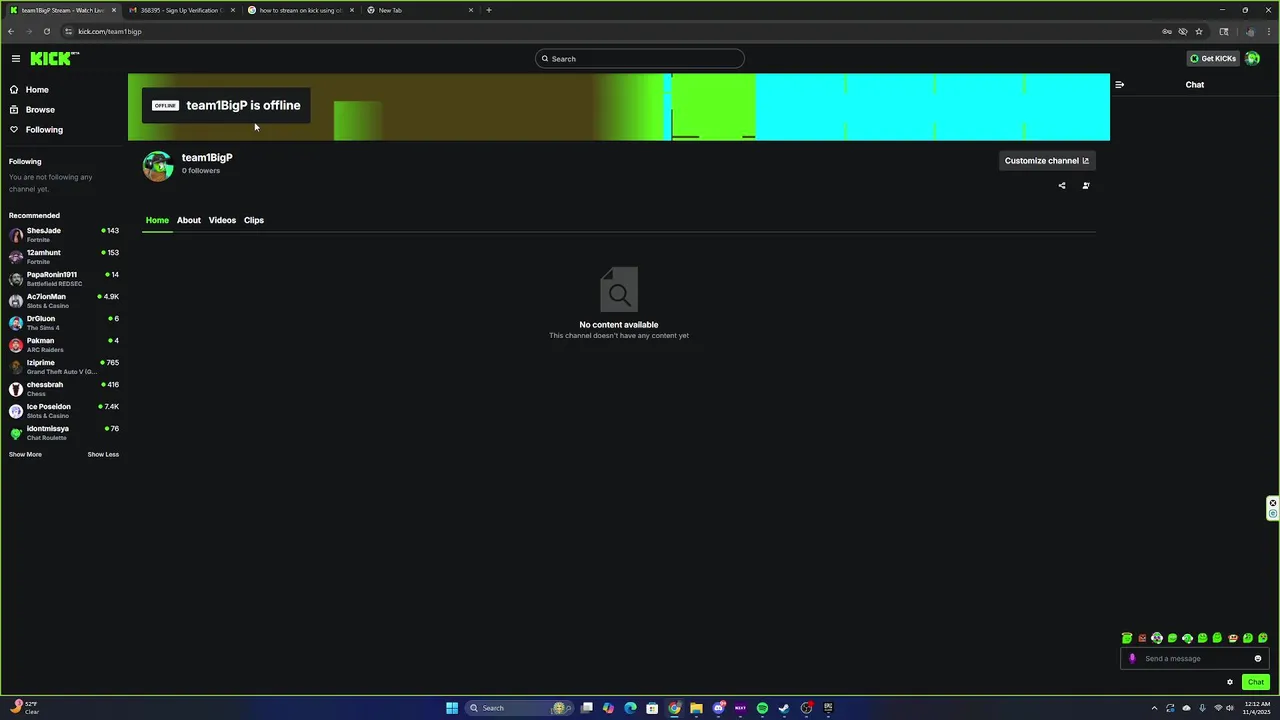This screenshot has width=1280, height=720.
Task: Open the Videos tab
Action: tap(222, 220)
